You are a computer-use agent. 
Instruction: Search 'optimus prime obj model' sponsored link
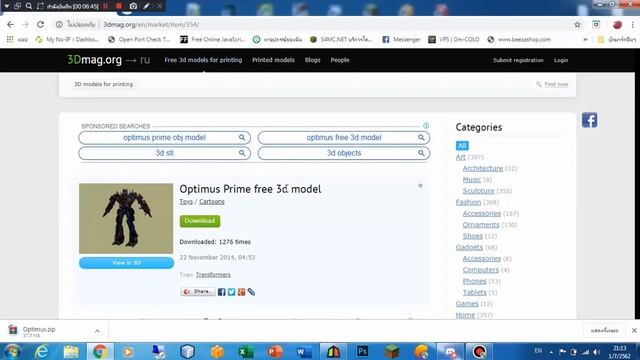click(x=164, y=138)
